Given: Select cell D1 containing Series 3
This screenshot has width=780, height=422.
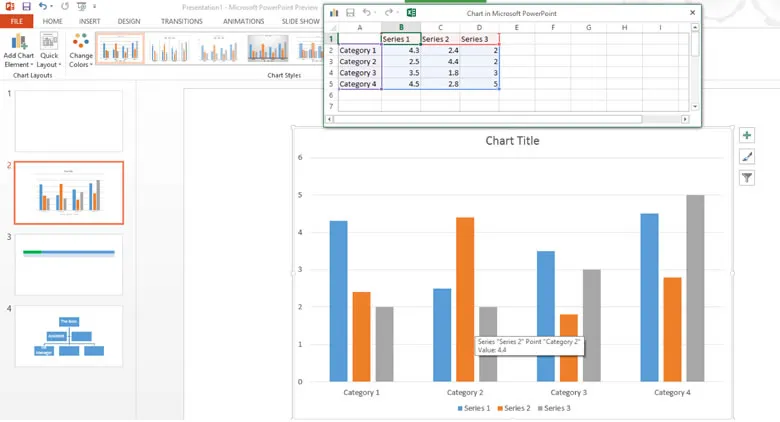Looking at the screenshot, I should click(479, 39).
